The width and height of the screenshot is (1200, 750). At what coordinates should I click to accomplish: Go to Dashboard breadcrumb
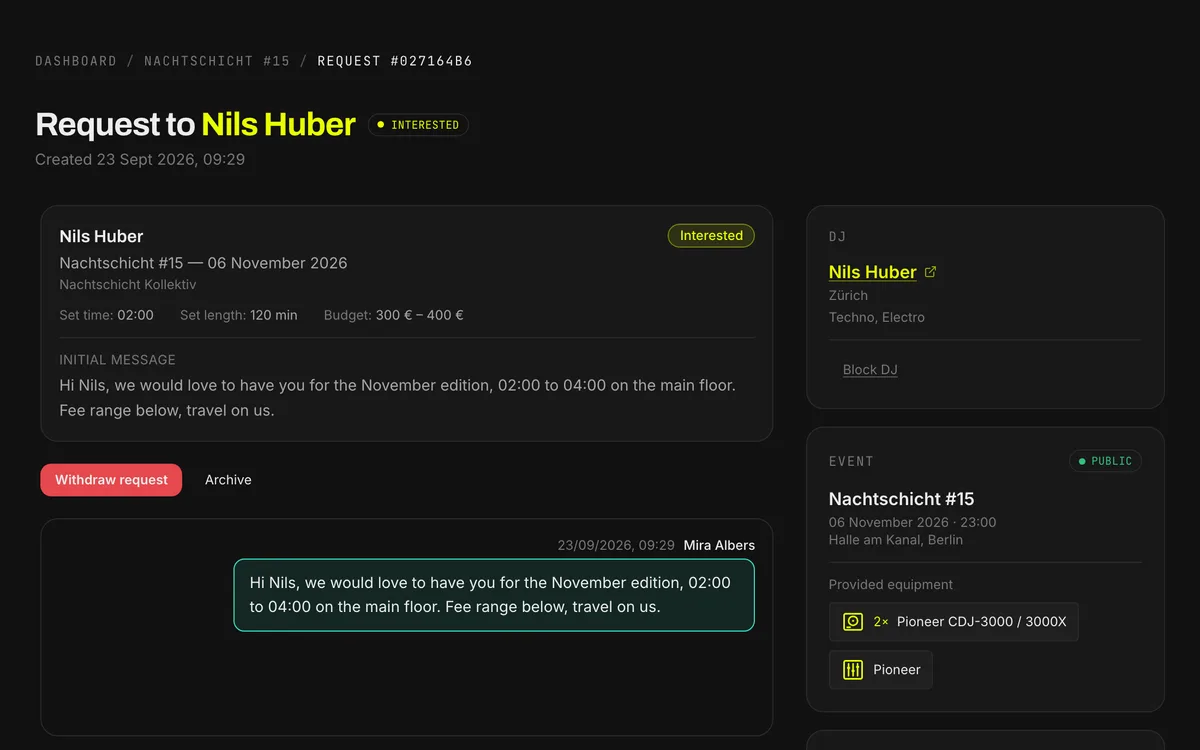click(76, 61)
